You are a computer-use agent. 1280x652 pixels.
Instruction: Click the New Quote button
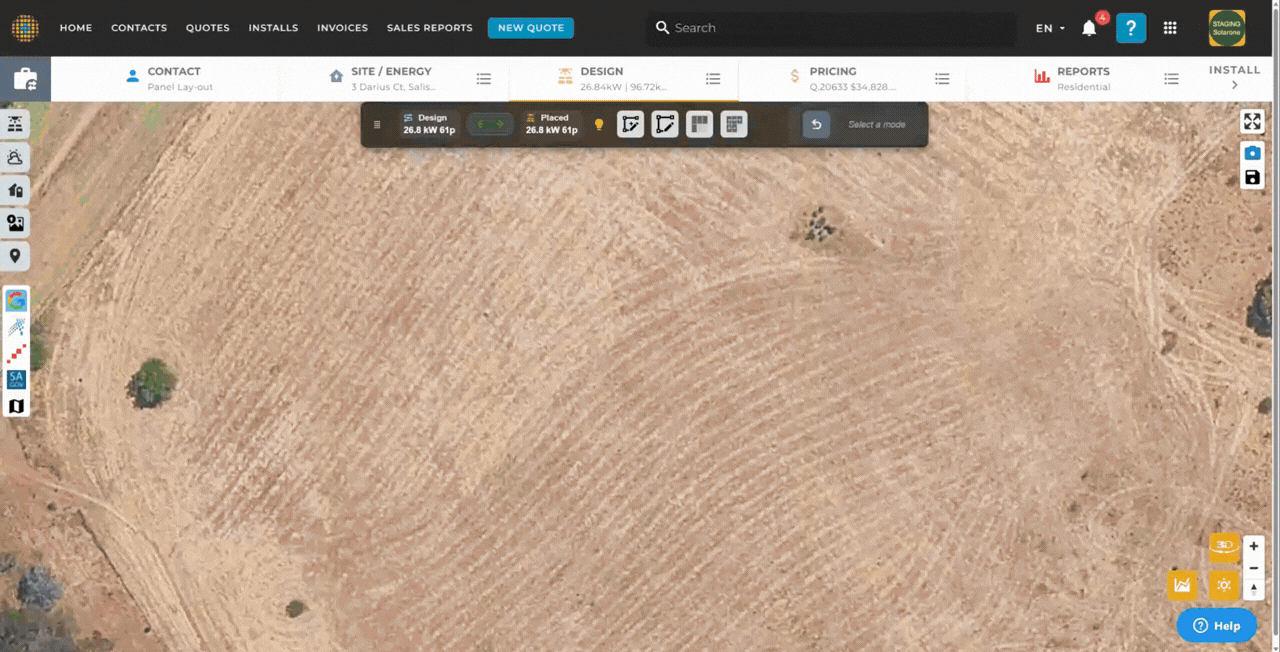click(x=530, y=28)
